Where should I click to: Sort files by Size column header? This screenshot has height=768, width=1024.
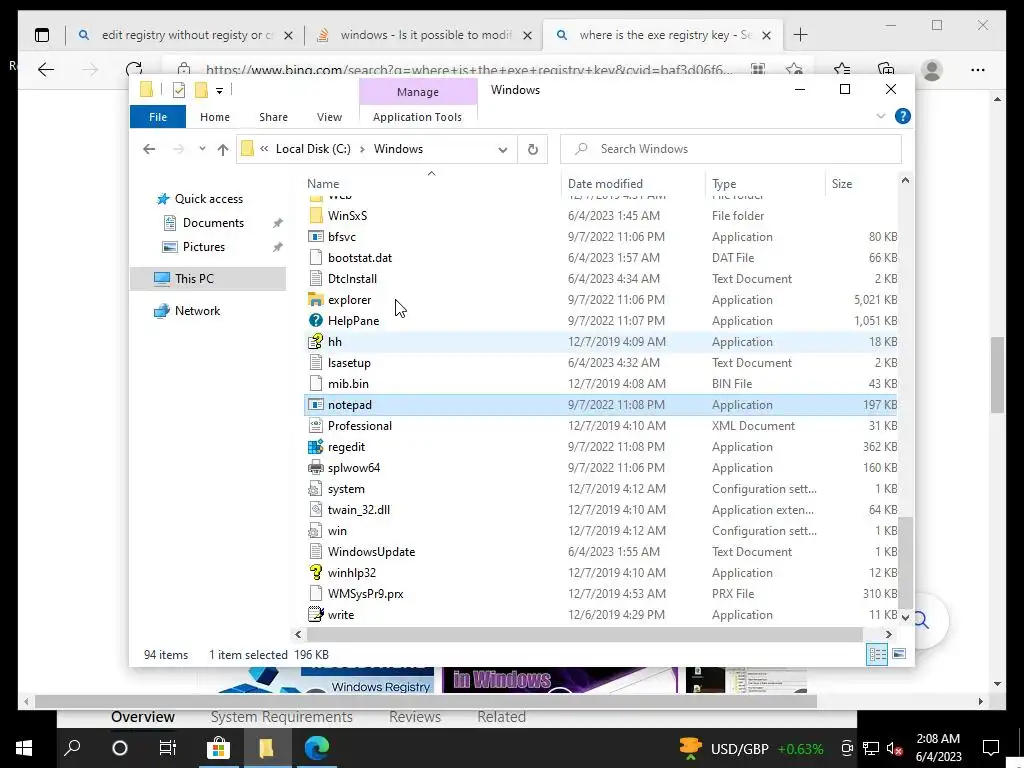point(861,184)
